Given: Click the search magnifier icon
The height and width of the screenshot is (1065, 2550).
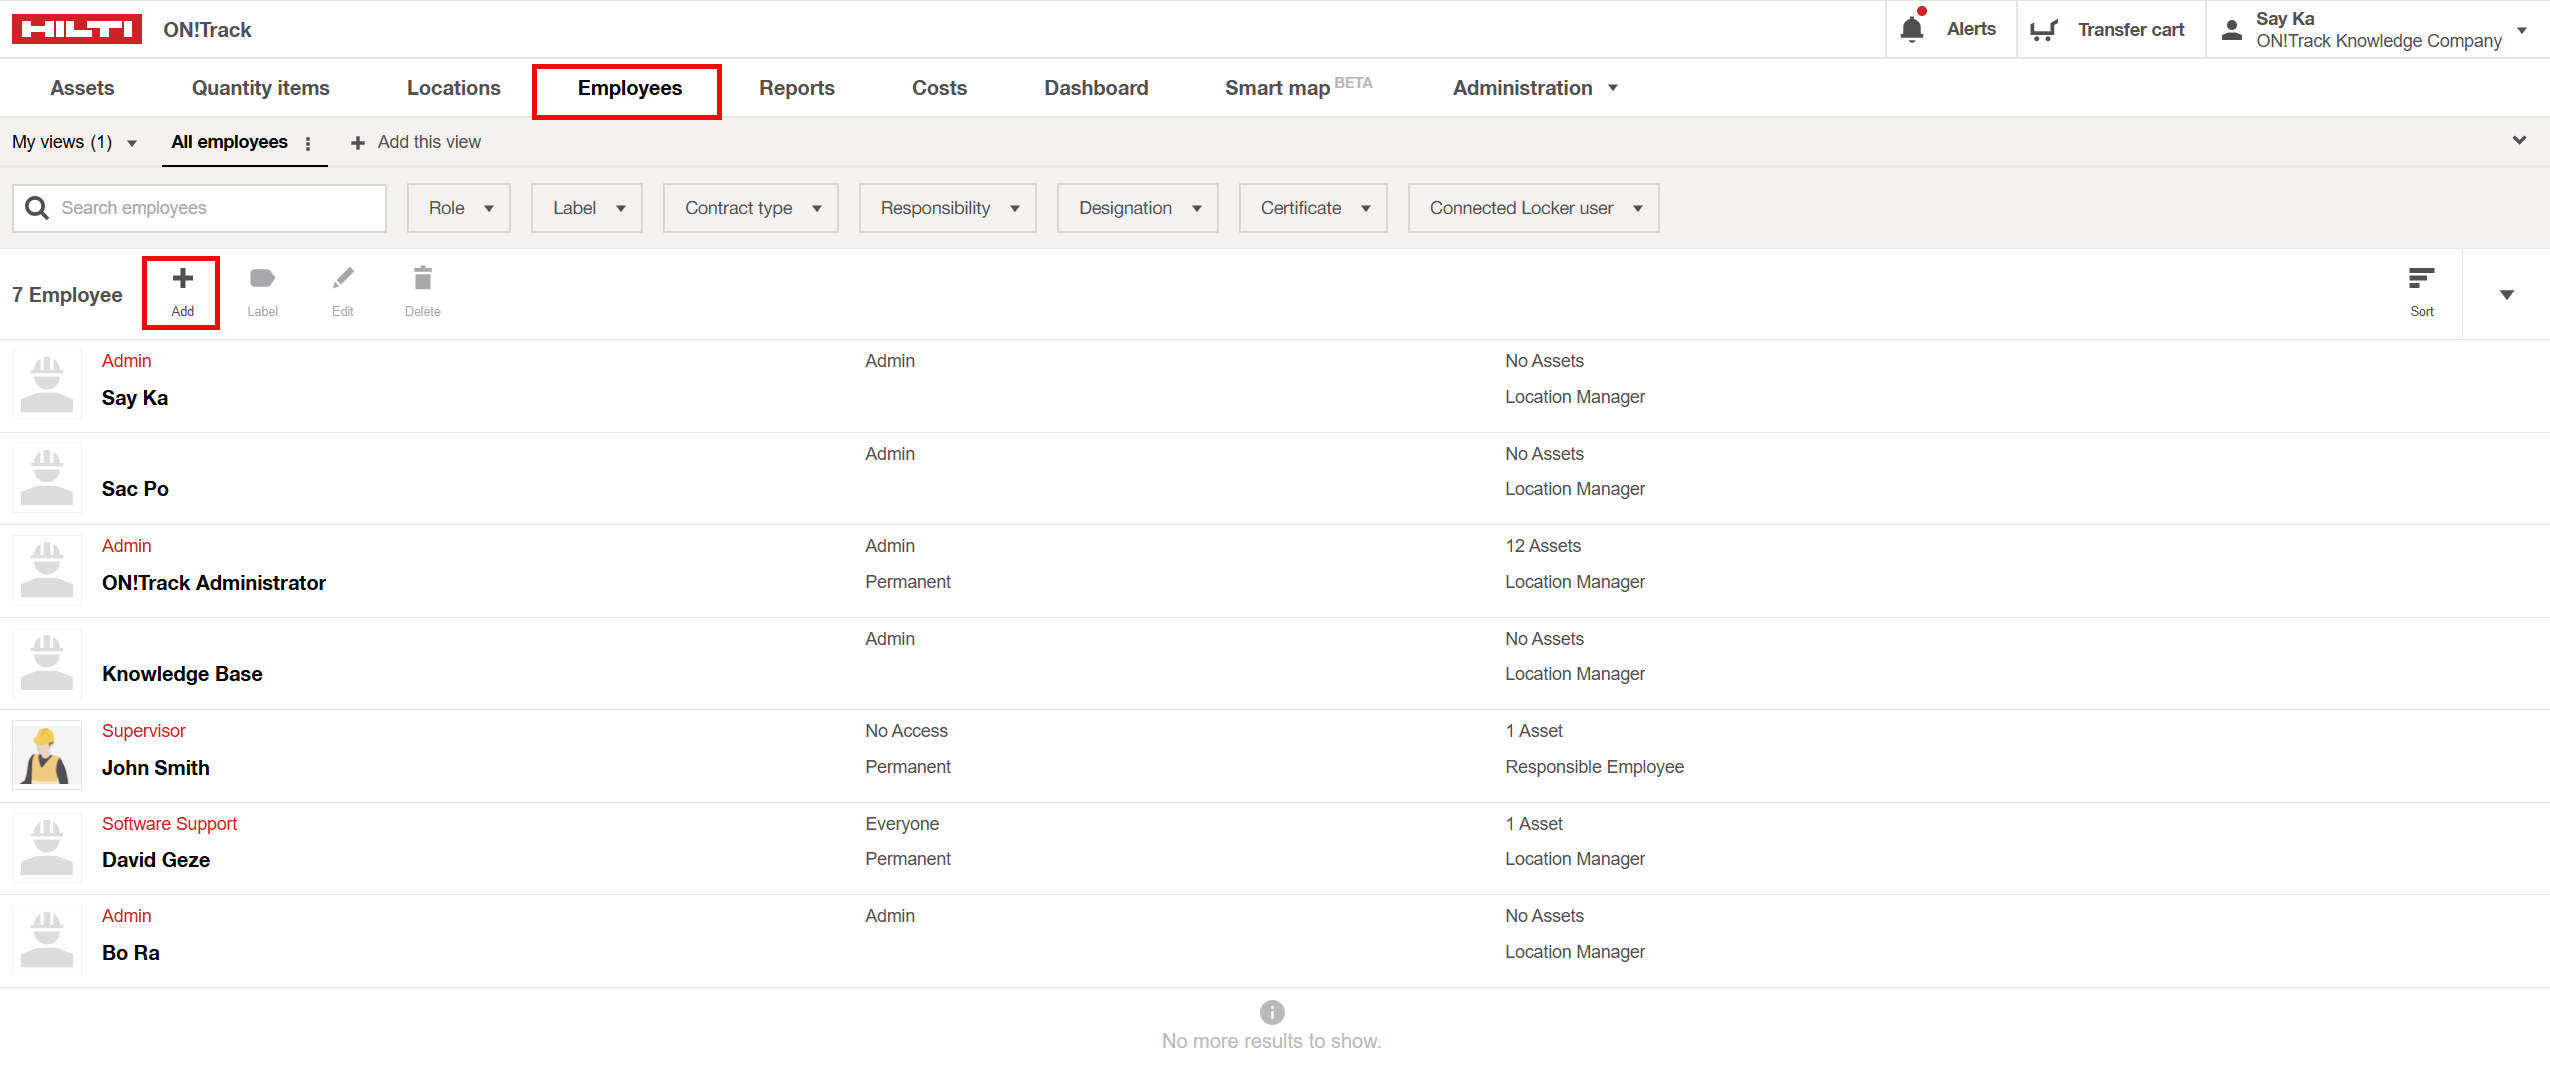Looking at the screenshot, I should [37, 207].
